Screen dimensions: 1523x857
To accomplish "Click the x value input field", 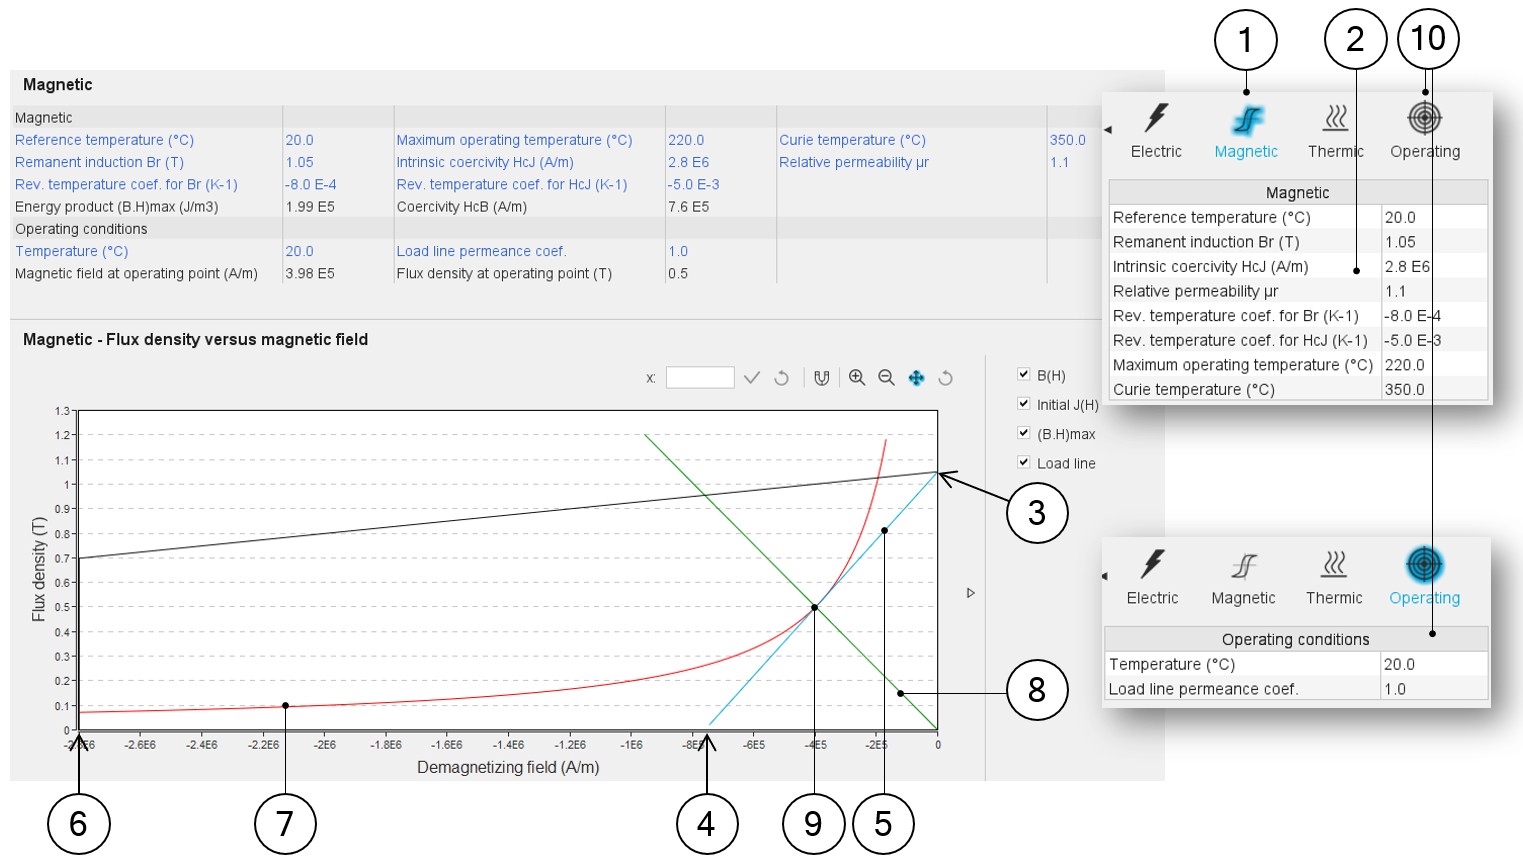I will (x=699, y=378).
